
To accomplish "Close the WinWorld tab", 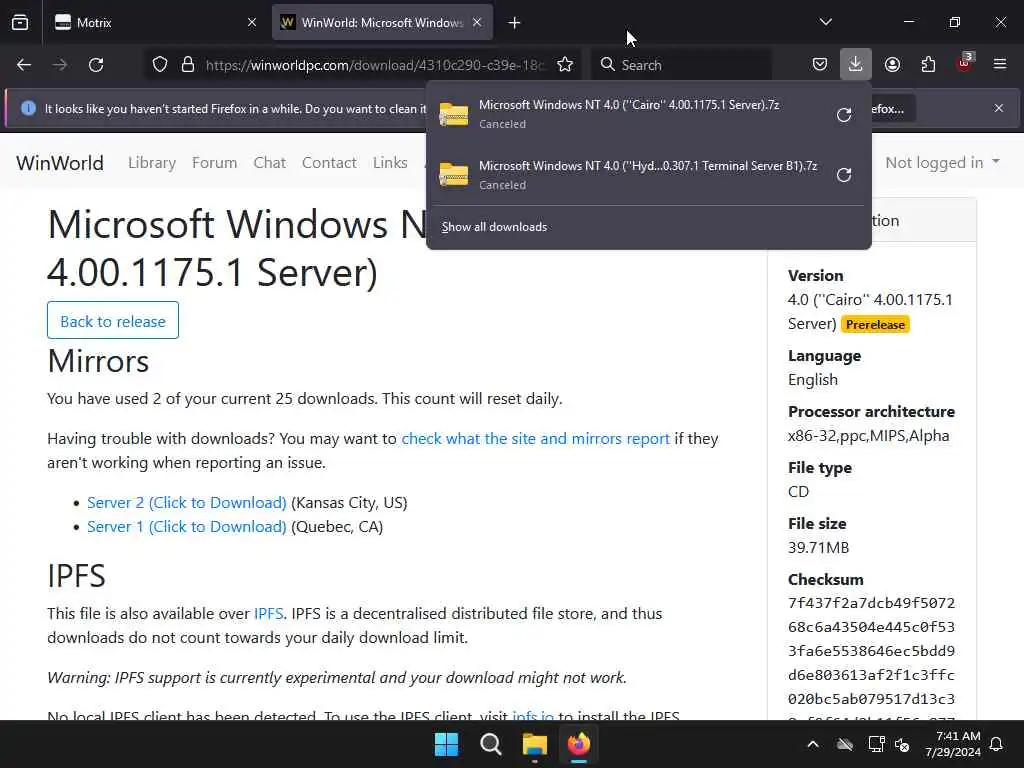I will click(477, 23).
